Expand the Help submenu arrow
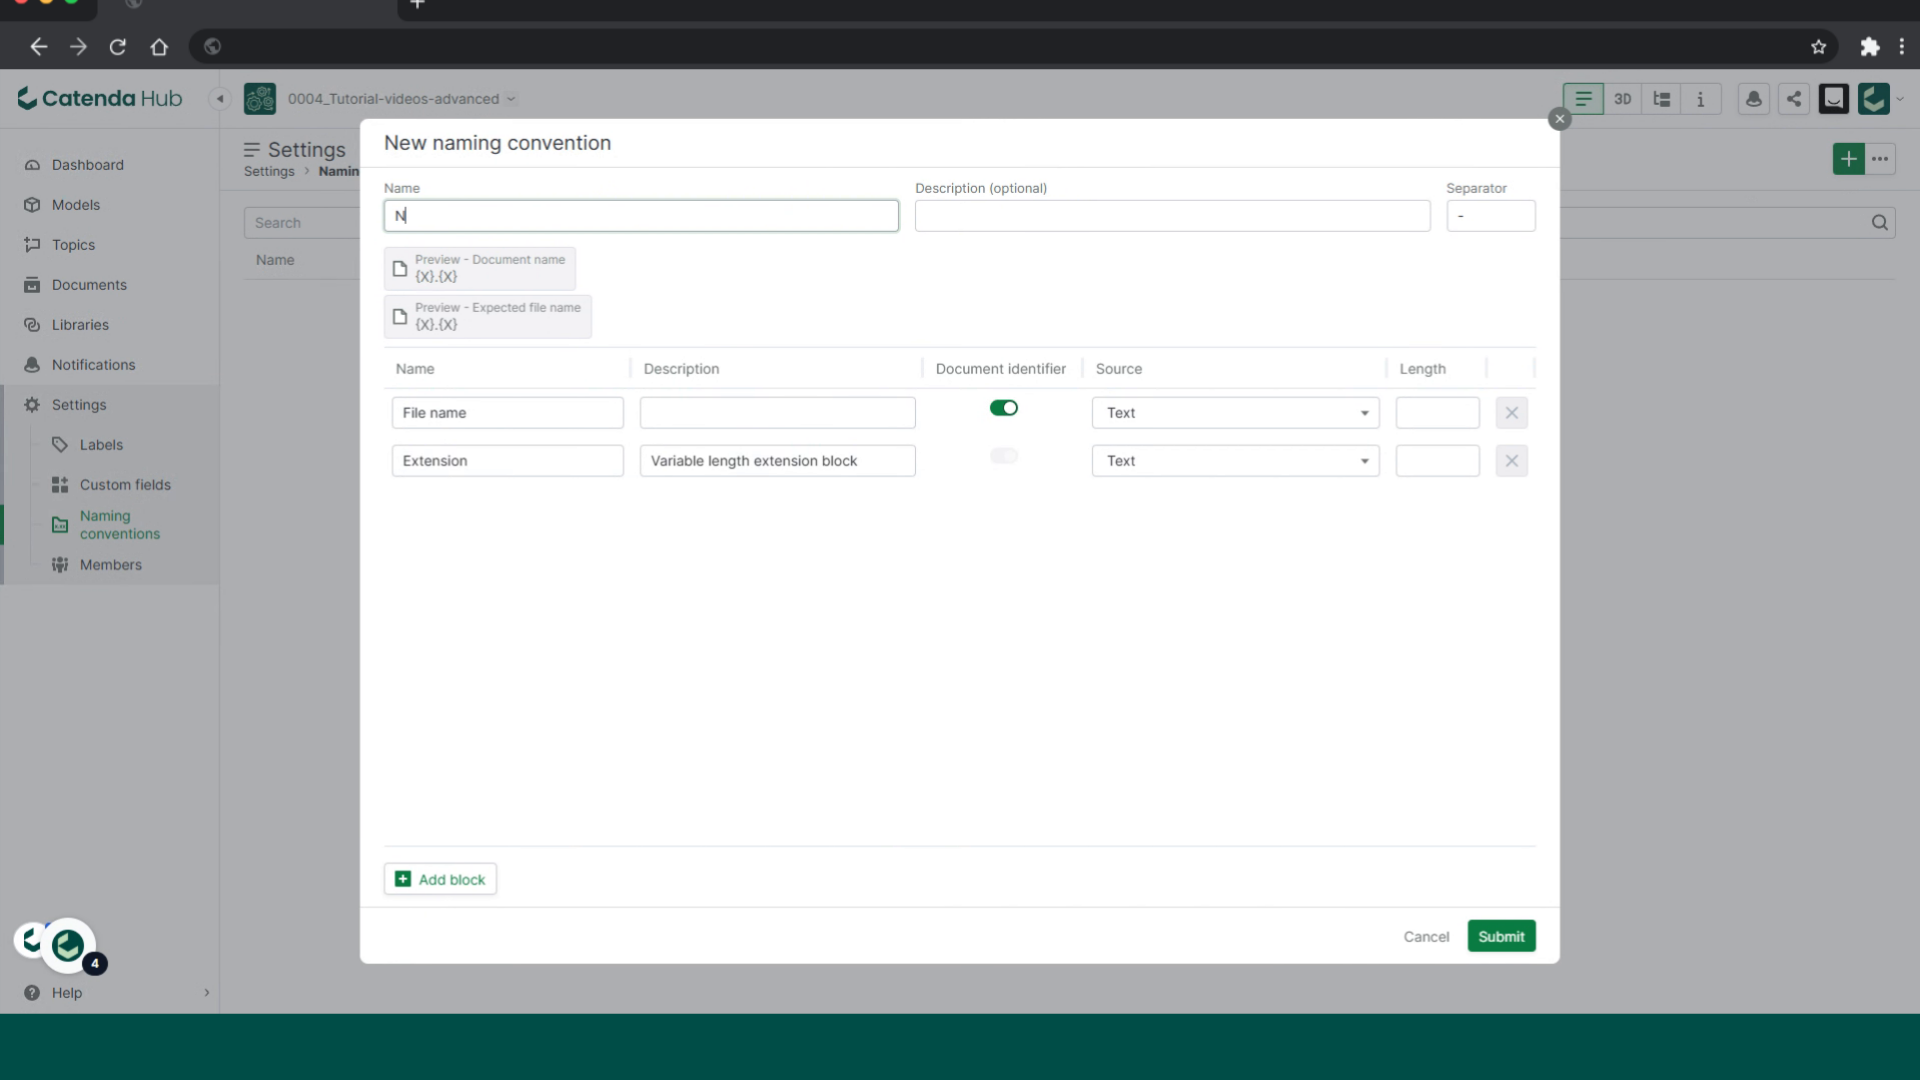This screenshot has height=1080, width=1920. pyautogui.click(x=207, y=993)
